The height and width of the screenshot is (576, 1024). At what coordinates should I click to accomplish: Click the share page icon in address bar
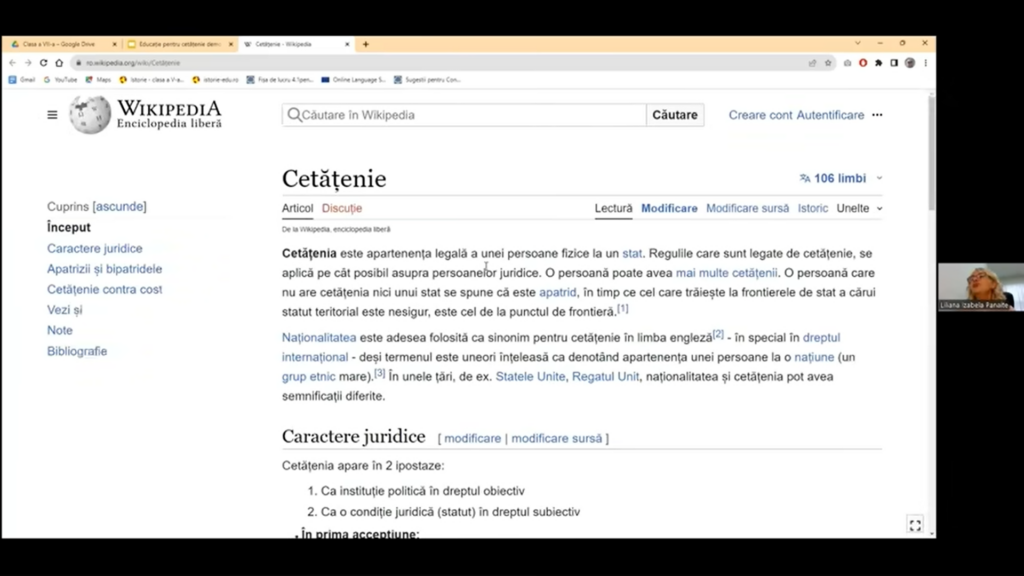point(812,63)
